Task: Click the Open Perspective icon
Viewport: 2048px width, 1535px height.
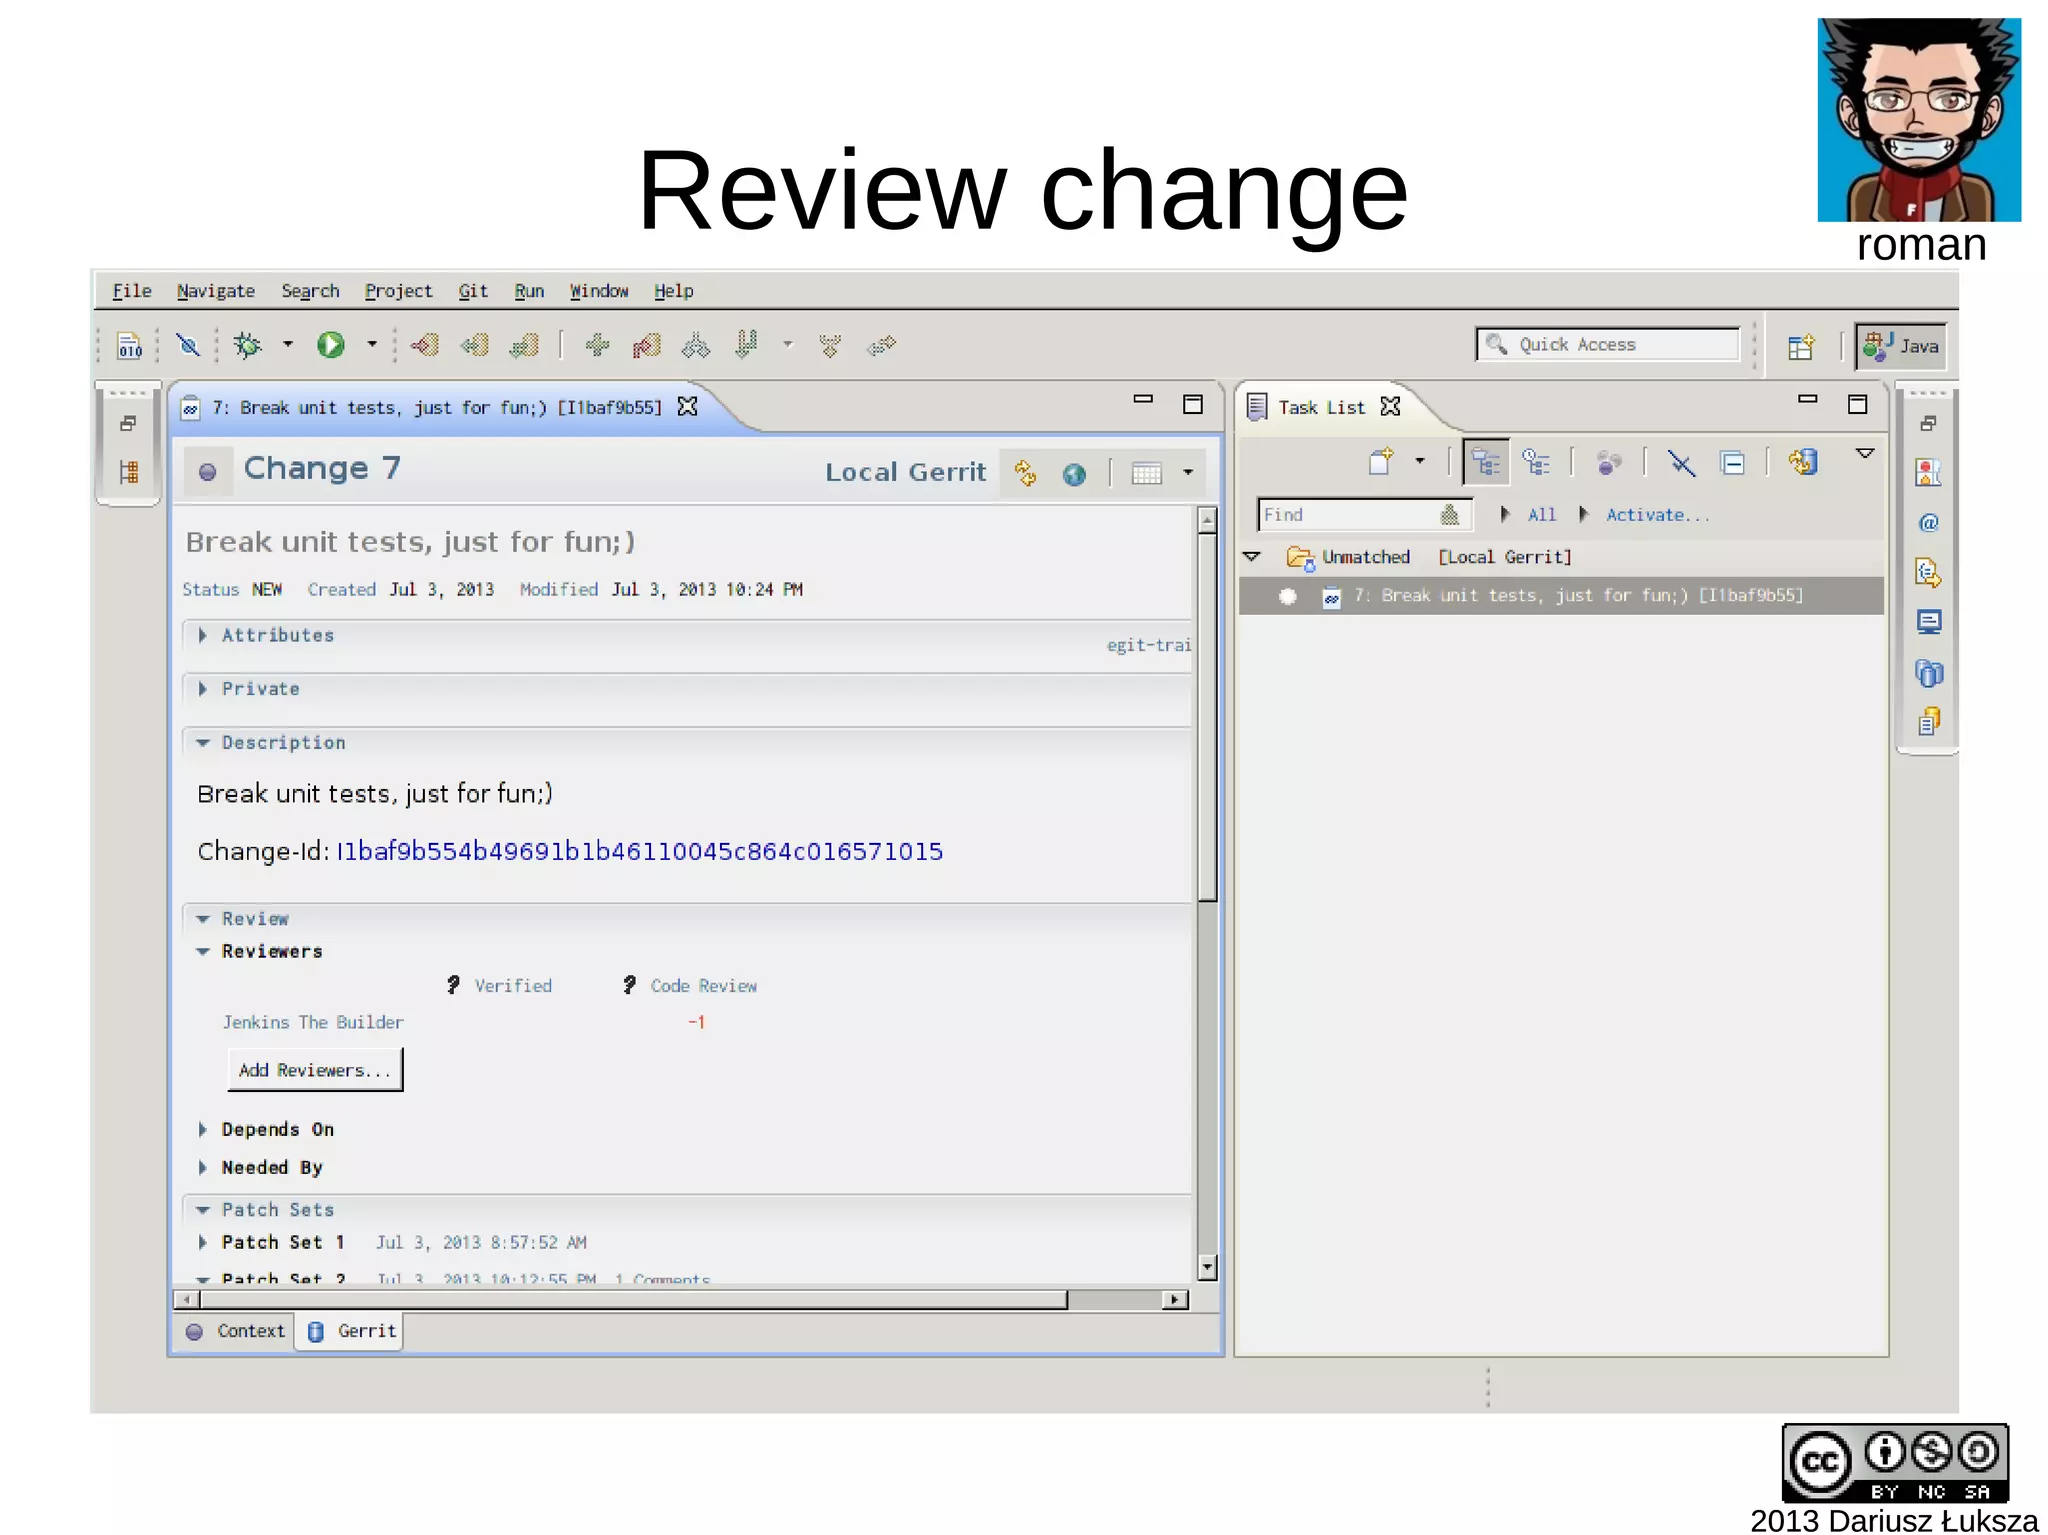Action: (1800, 346)
